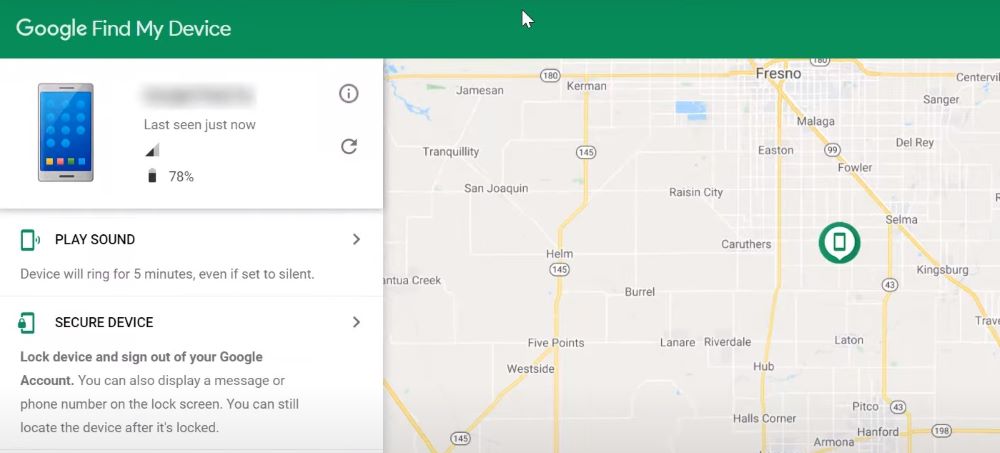Click the Westside map label
1000x453 pixels.
pos(531,369)
